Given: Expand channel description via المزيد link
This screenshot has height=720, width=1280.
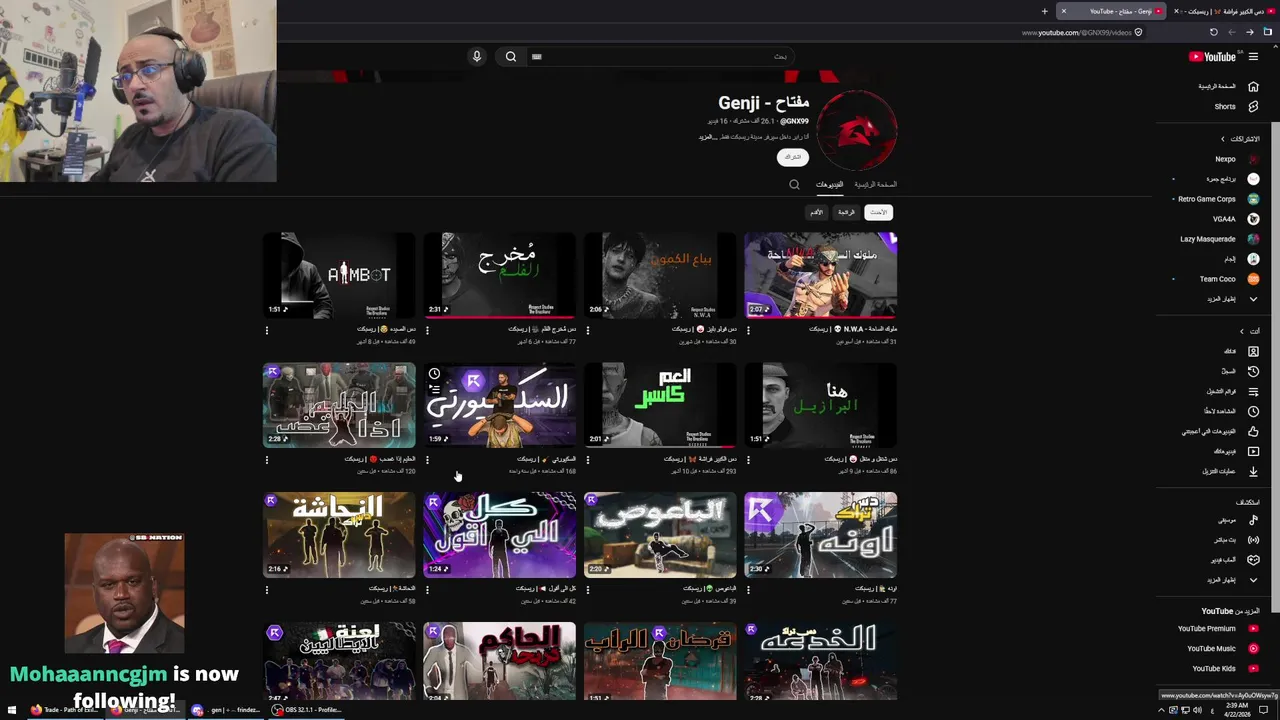Looking at the screenshot, I should point(706,137).
